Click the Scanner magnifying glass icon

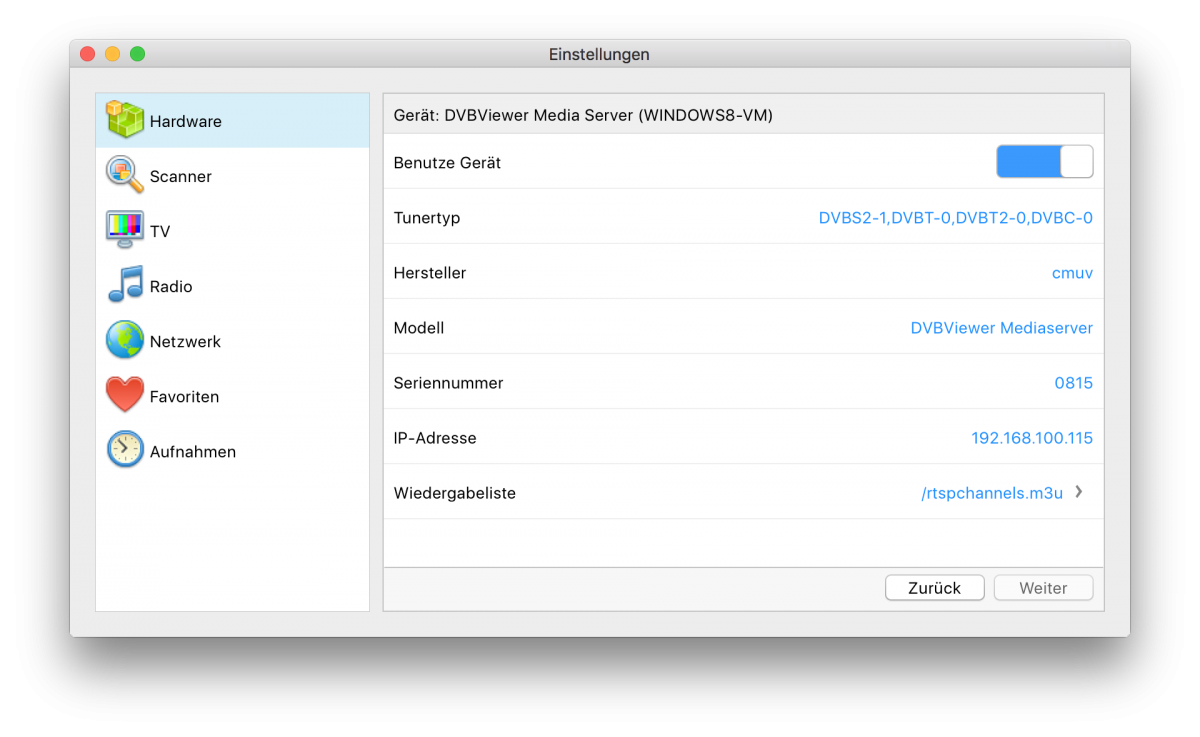(125, 175)
